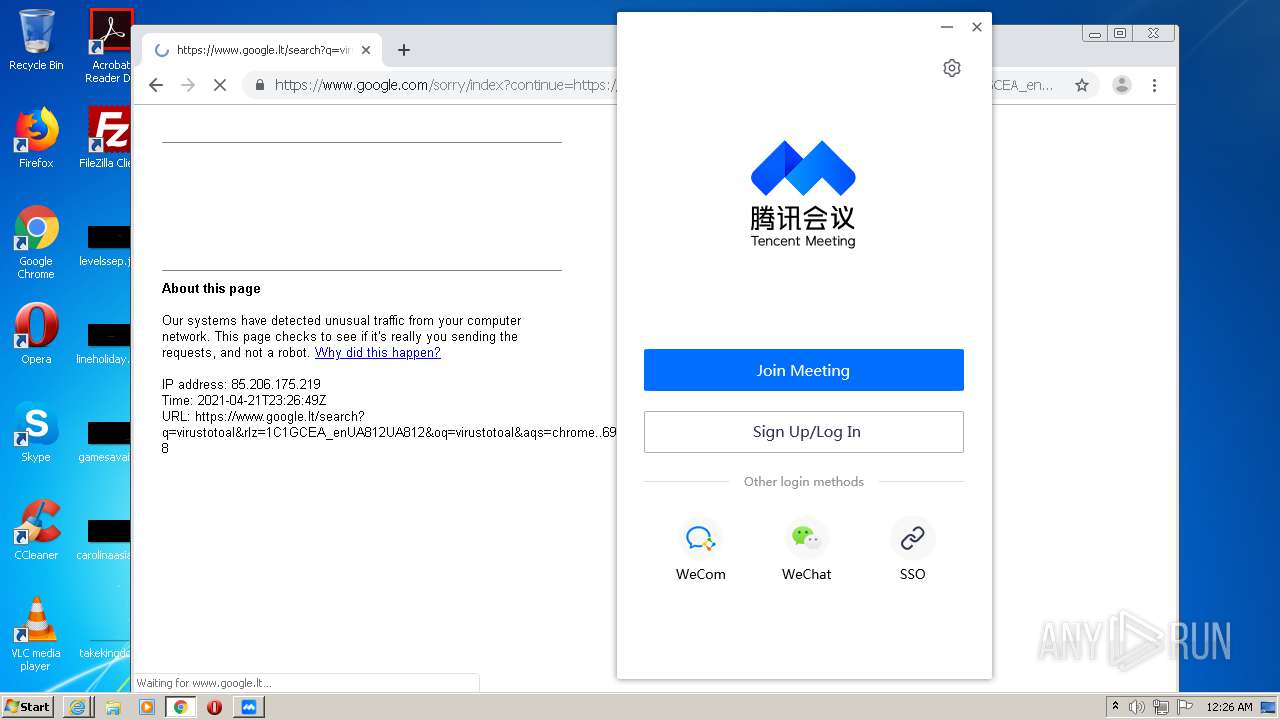
Task: Switch to Tencent Meeting on the taskbar
Action: click(x=249, y=707)
